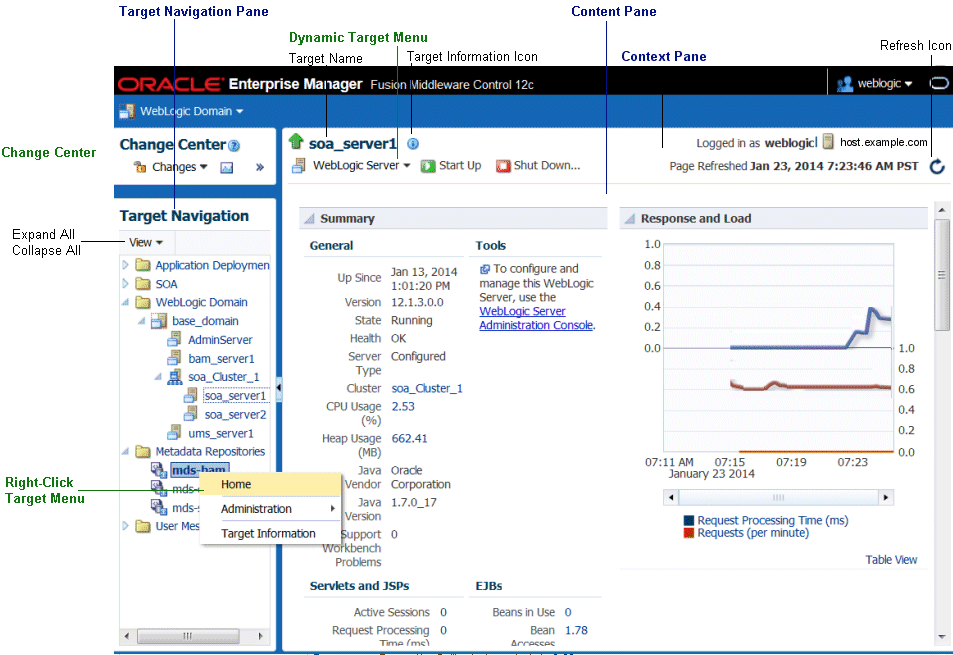The height and width of the screenshot is (655, 953).
Task: Collapse the soa_Cluster_1 node
Action: coord(158,377)
